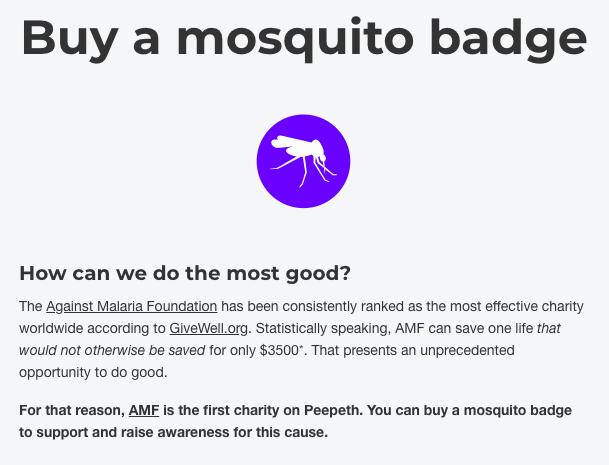The width and height of the screenshot is (609, 465).
Task: Open the Against Malaria Foundation link
Action: point(131,306)
